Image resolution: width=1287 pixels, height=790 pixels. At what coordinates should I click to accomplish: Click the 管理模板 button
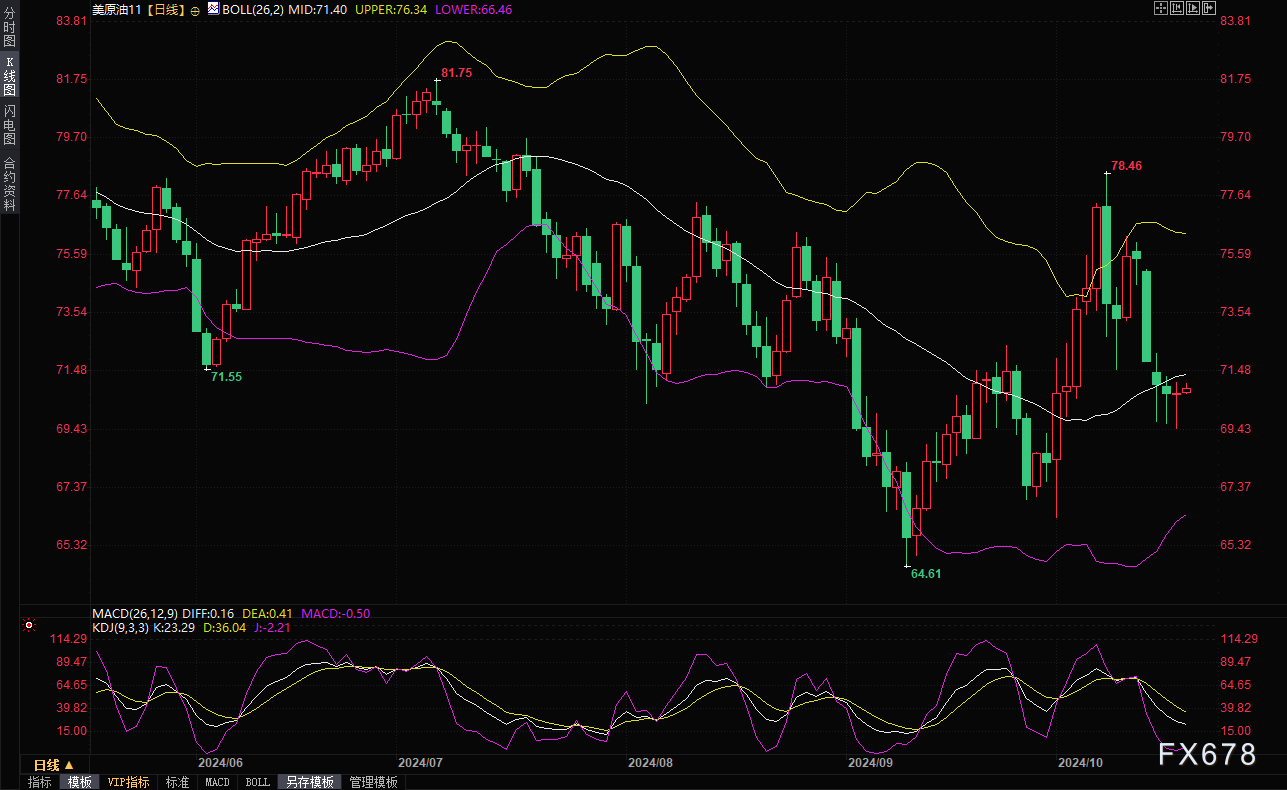tap(373, 782)
